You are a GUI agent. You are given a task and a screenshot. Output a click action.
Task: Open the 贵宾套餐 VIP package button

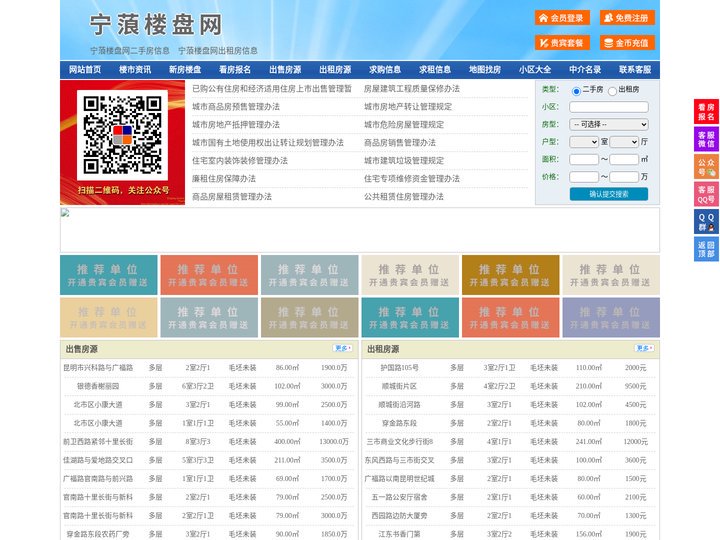point(562,43)
